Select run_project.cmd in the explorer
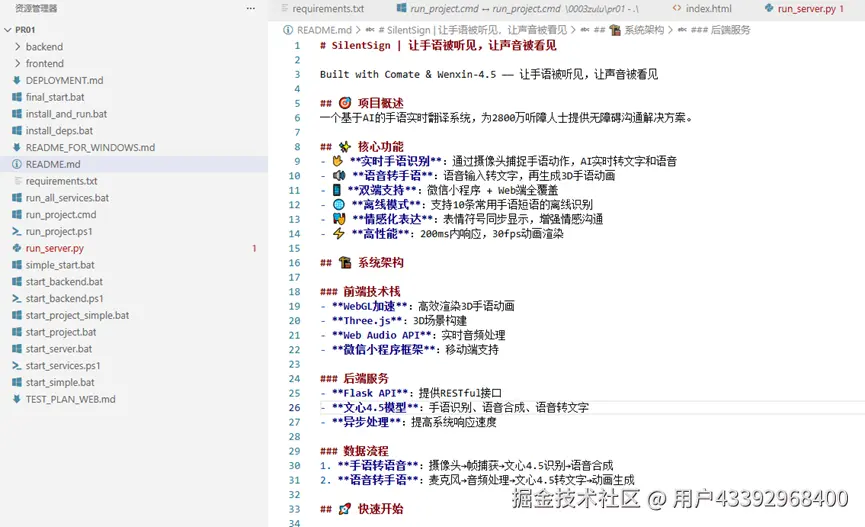Screen dimensions: 865x527 point(61,215)
